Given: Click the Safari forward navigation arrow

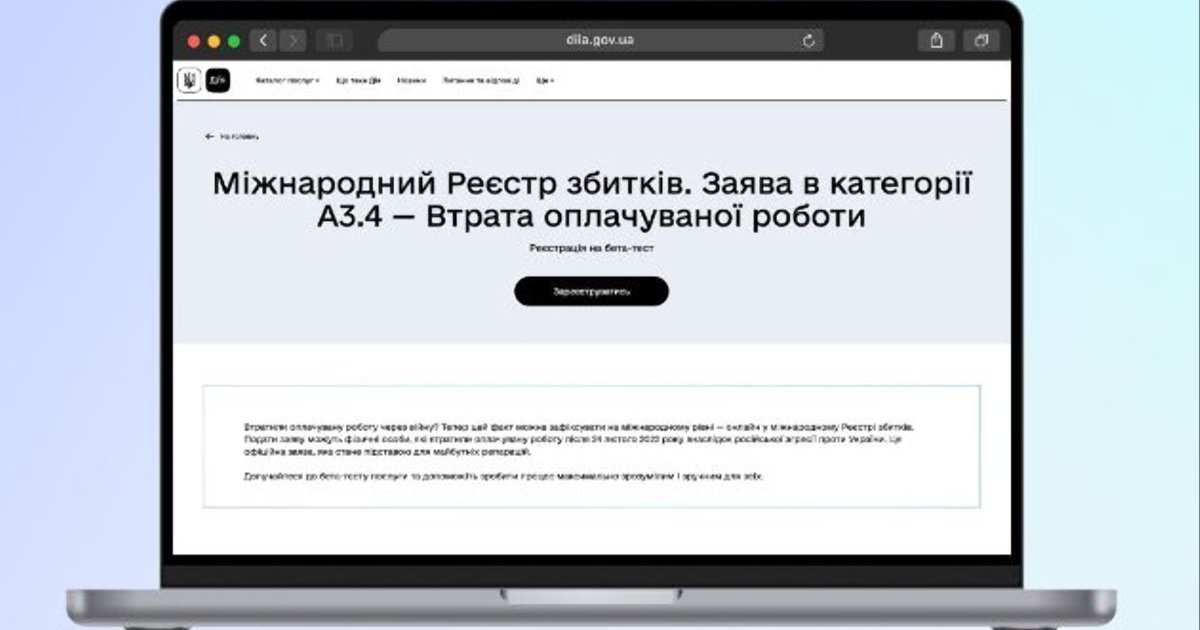Looking at the screenshot, I should [293, 41].
